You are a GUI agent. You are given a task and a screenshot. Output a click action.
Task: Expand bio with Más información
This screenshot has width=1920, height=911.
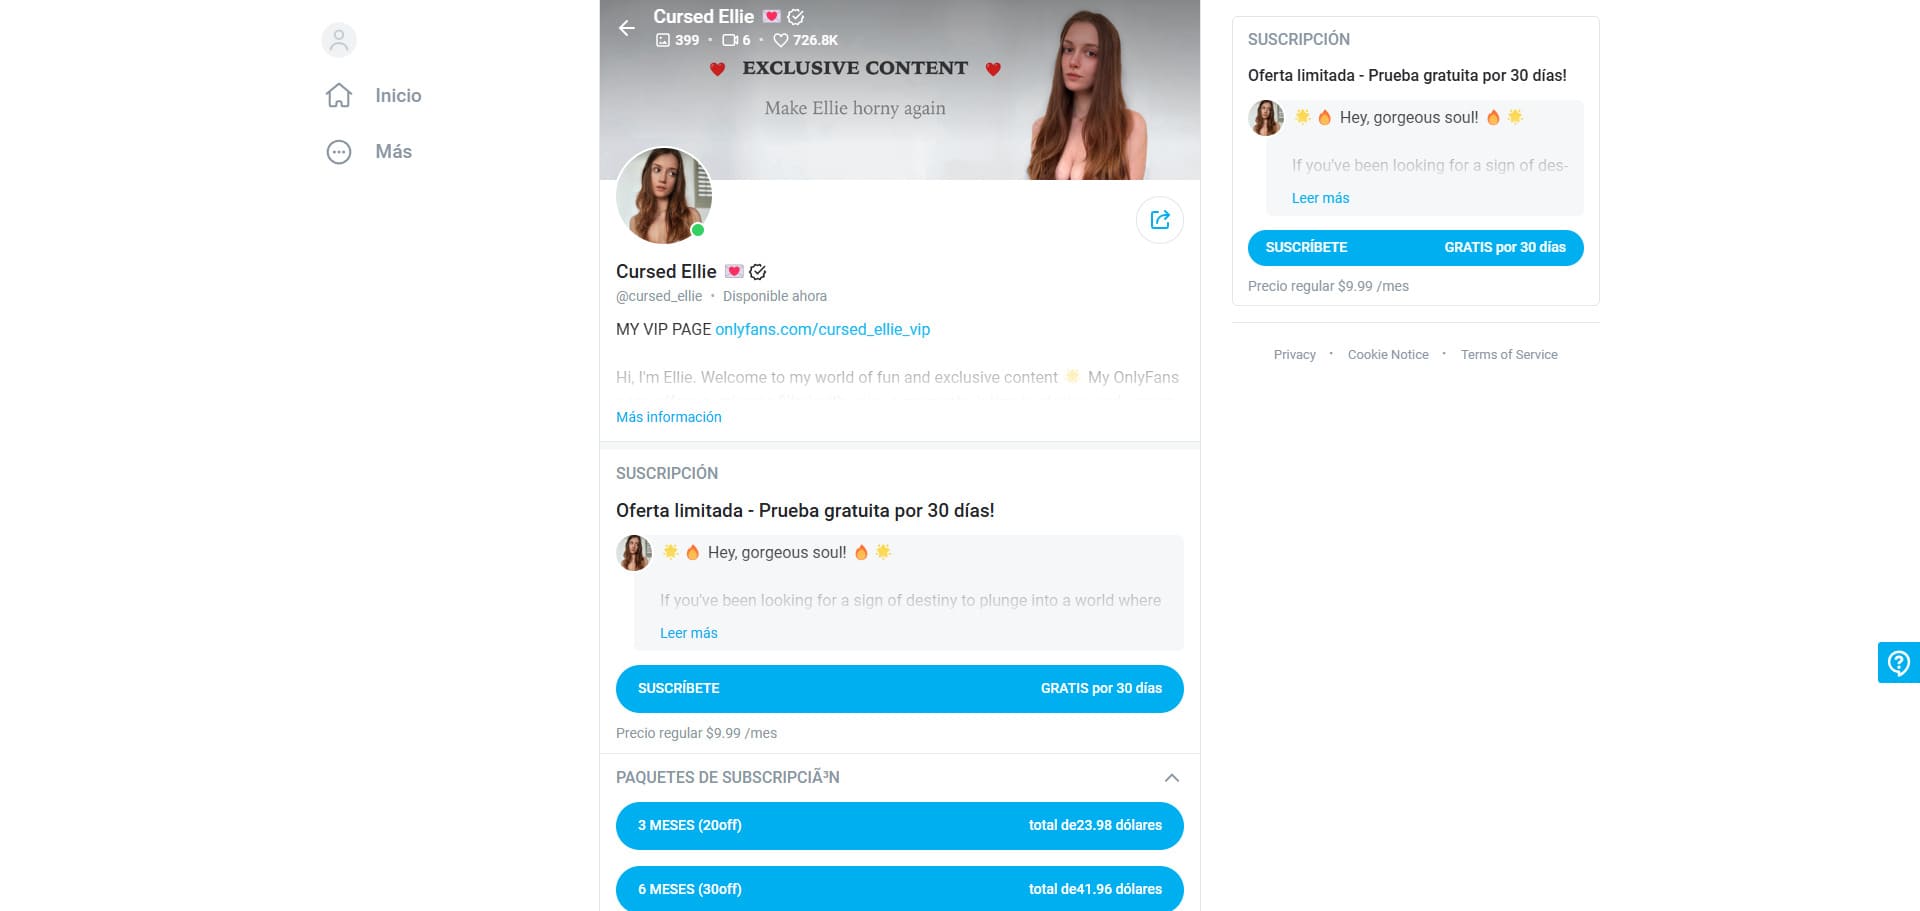tap(668, 417)
